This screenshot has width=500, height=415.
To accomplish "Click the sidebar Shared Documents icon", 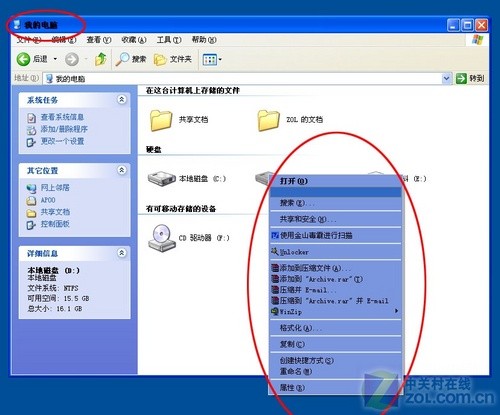I will coord(31,213).
